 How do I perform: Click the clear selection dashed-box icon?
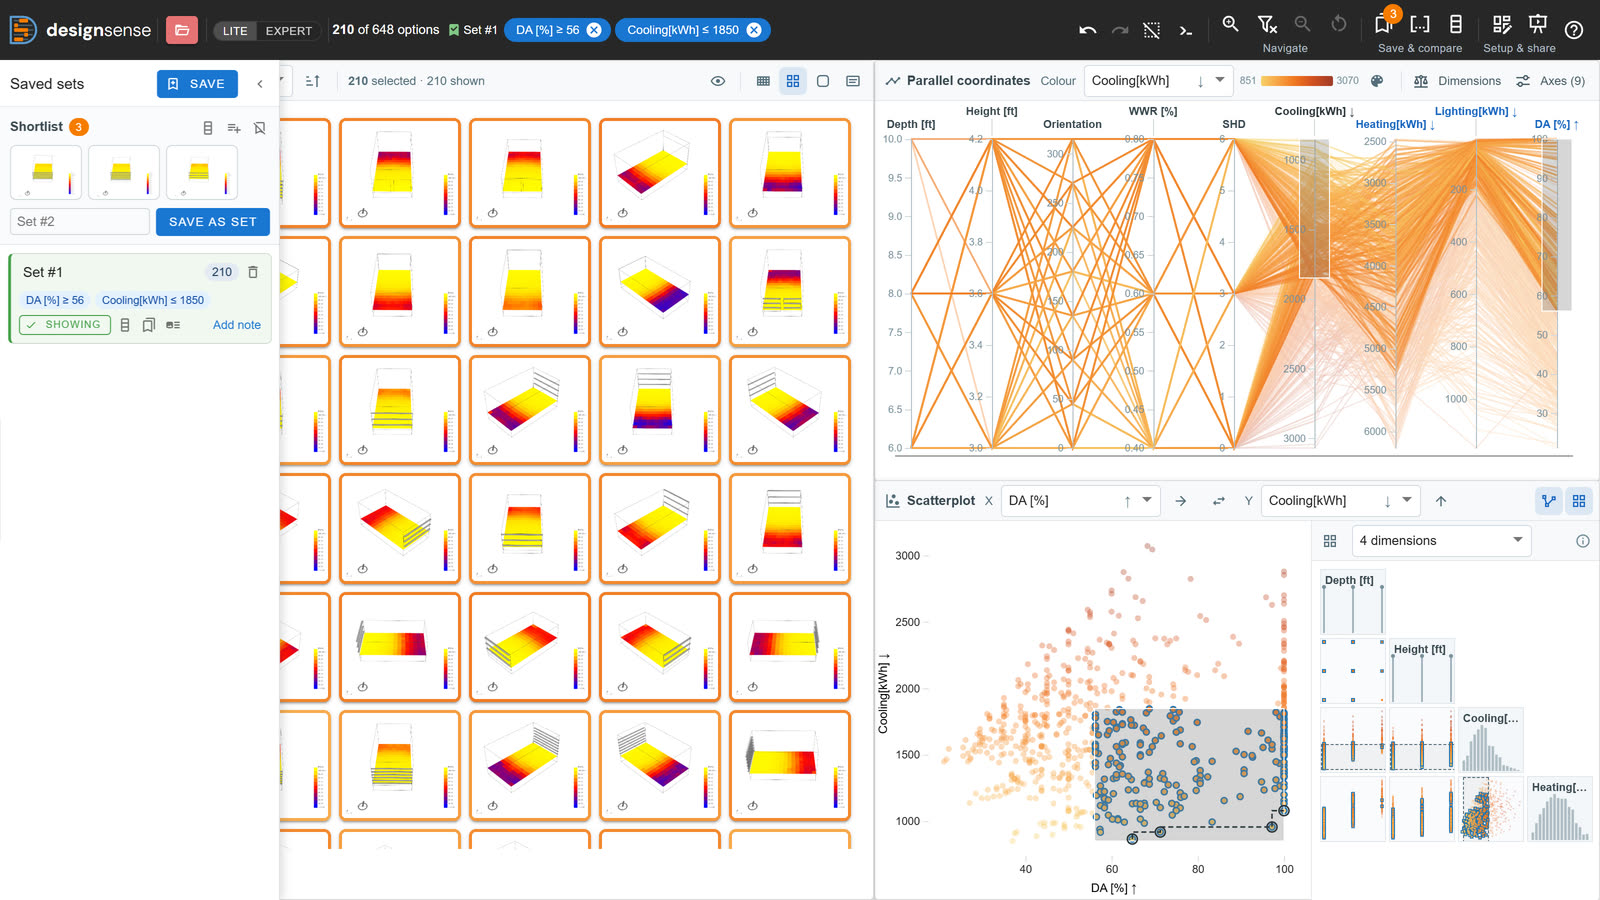(1152, 30)
